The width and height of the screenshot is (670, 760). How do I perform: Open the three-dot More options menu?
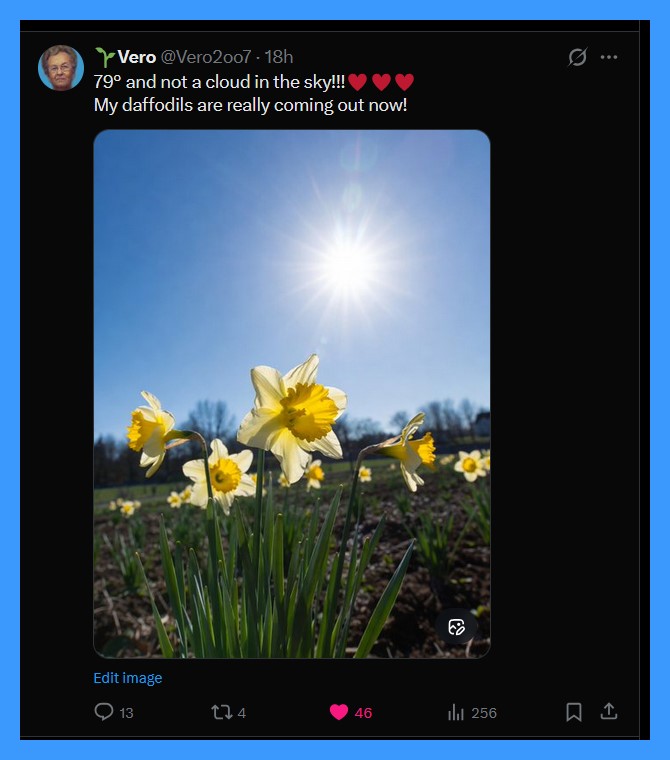coord(609,57)
